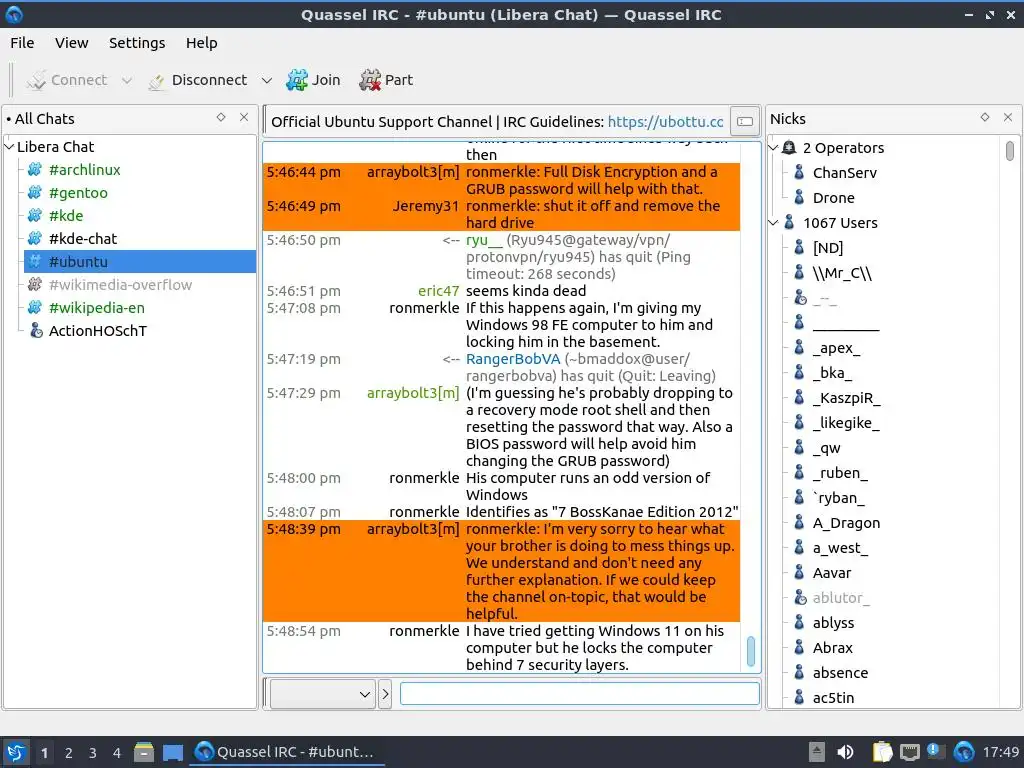Close the Nicks panel
1024x768 pixels.
pos(1008,118)
